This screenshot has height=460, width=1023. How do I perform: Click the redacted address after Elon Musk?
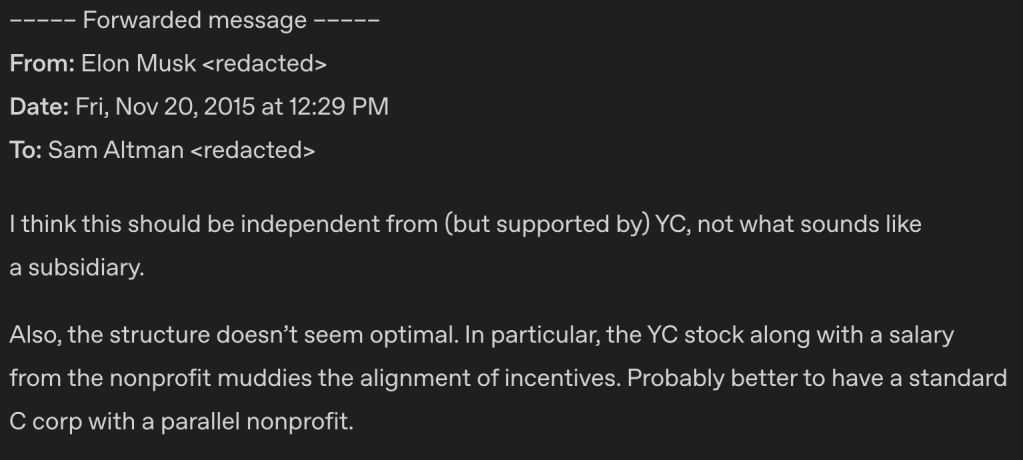(265, 64)
